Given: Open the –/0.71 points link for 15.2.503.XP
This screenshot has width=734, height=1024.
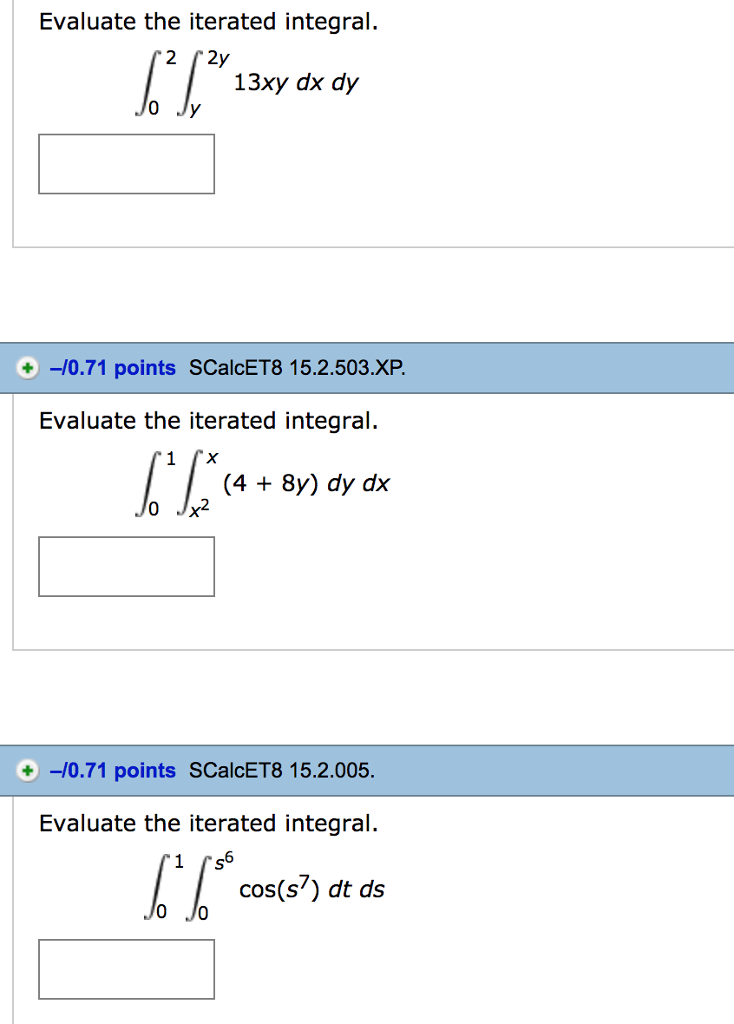Looking at the screenshot, I should [x=113, y=369].
